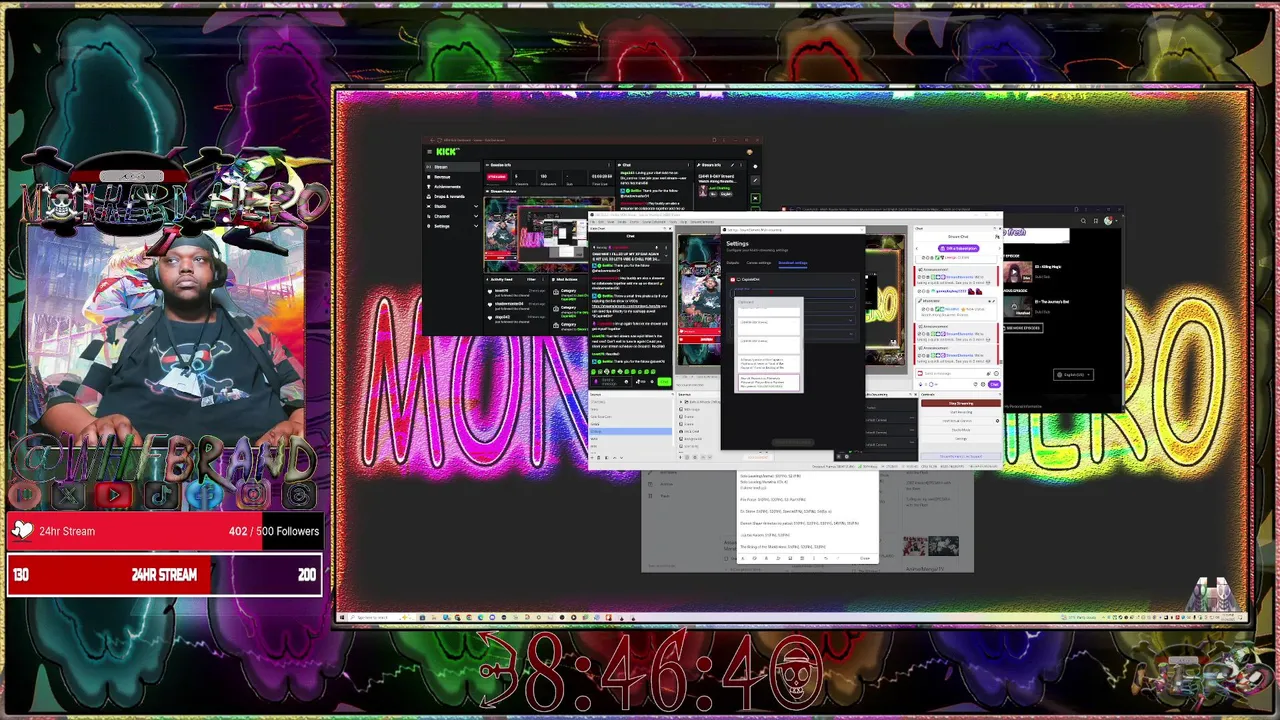Select the last clipboard entry in popup
This screenshot has height=720, width=1280.
(x=769, y=383)
